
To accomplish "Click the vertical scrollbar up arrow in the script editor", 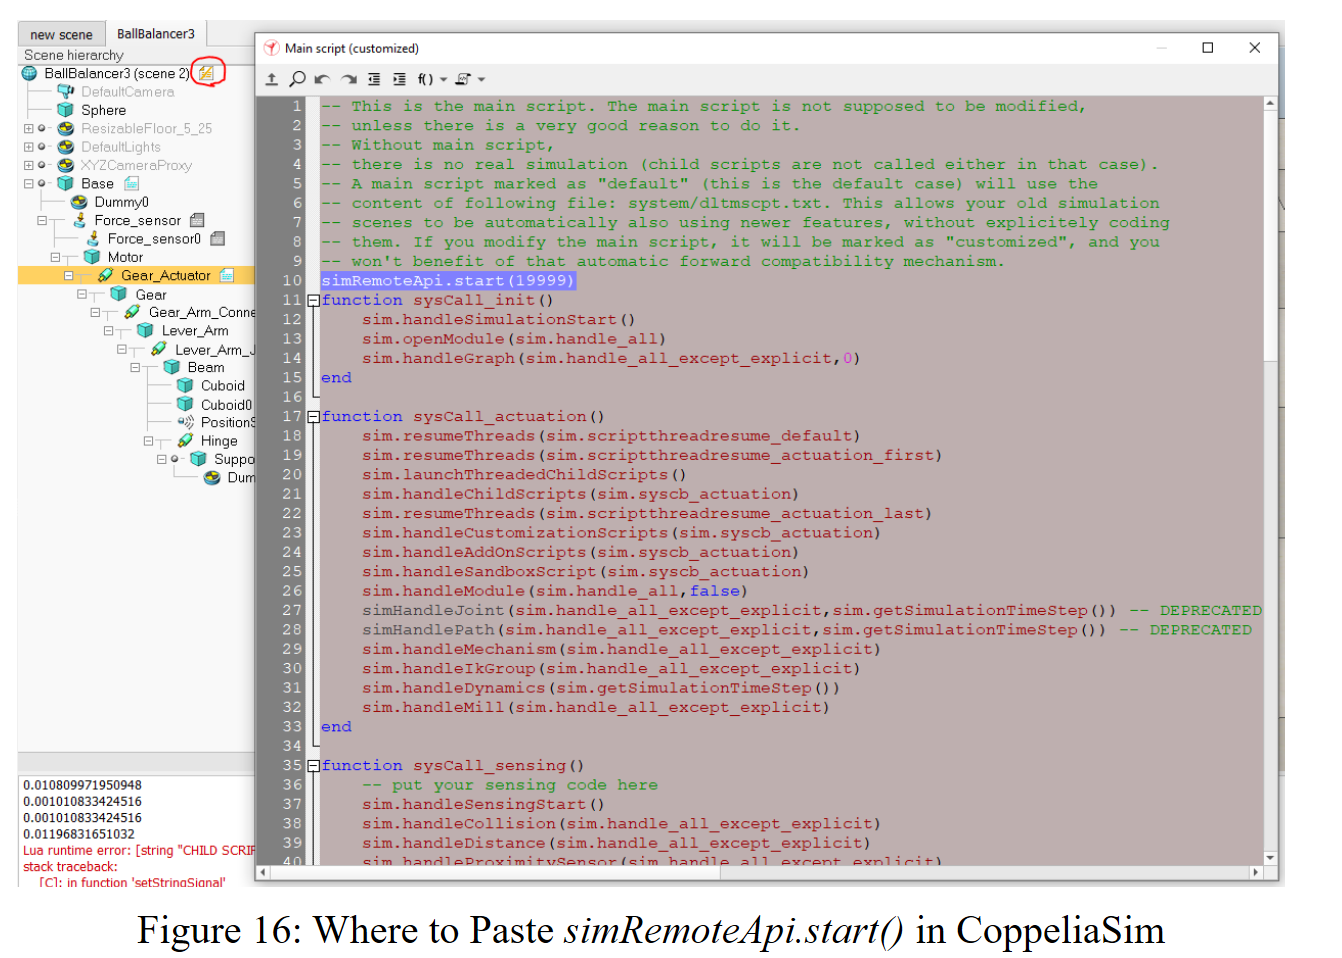I will (x=1270, y=103).
